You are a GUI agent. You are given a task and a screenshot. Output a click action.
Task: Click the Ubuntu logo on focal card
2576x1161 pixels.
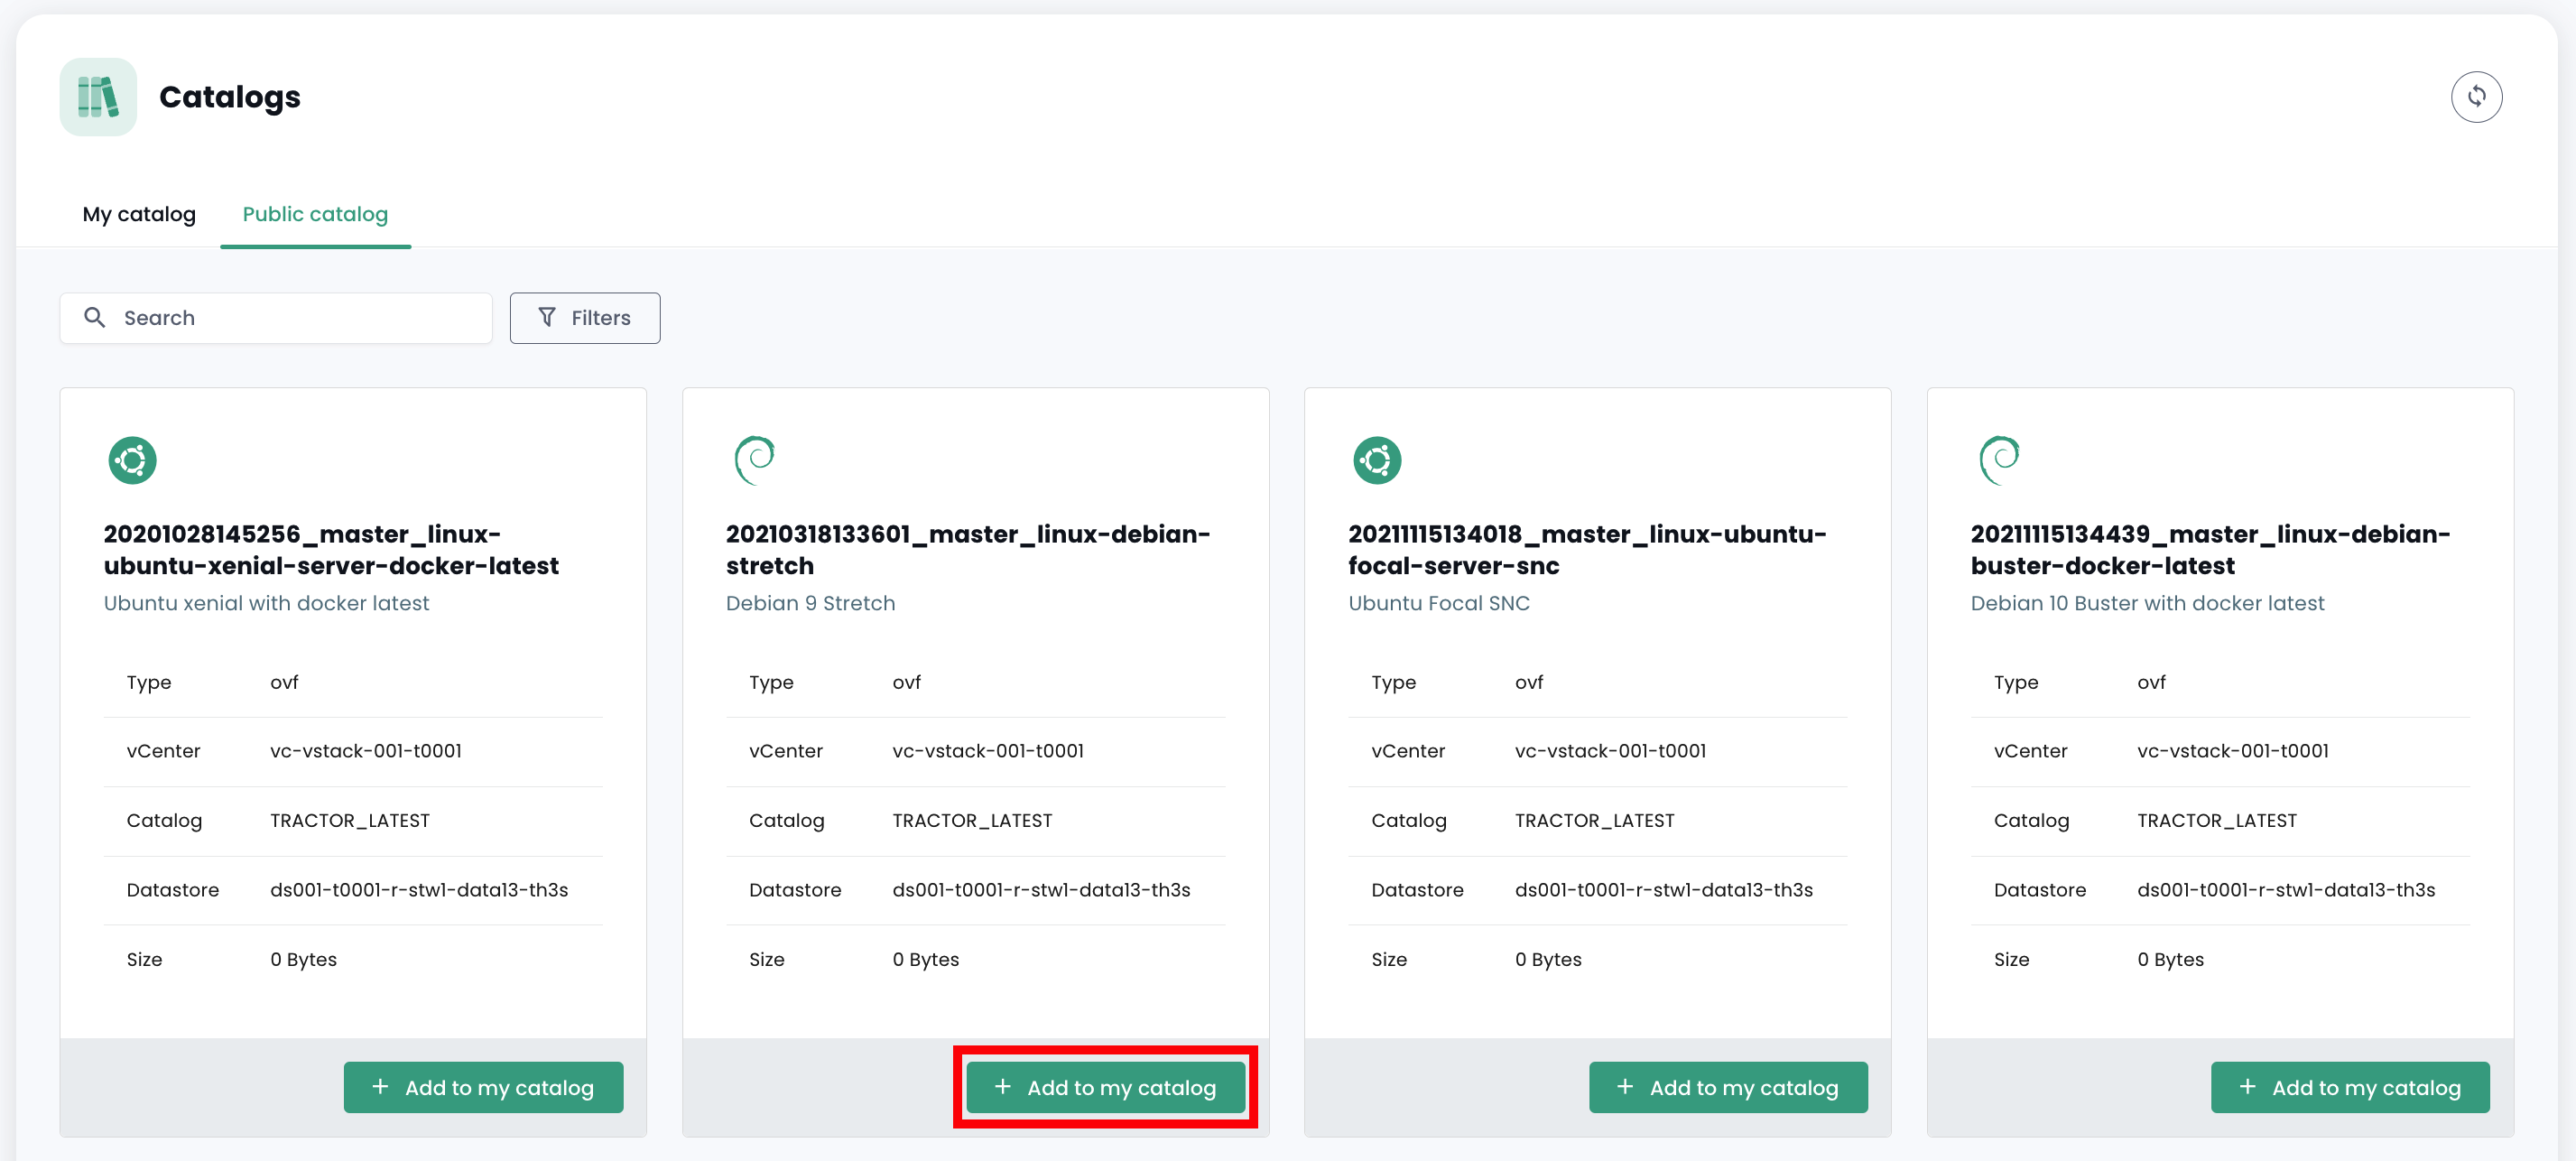1376,460
